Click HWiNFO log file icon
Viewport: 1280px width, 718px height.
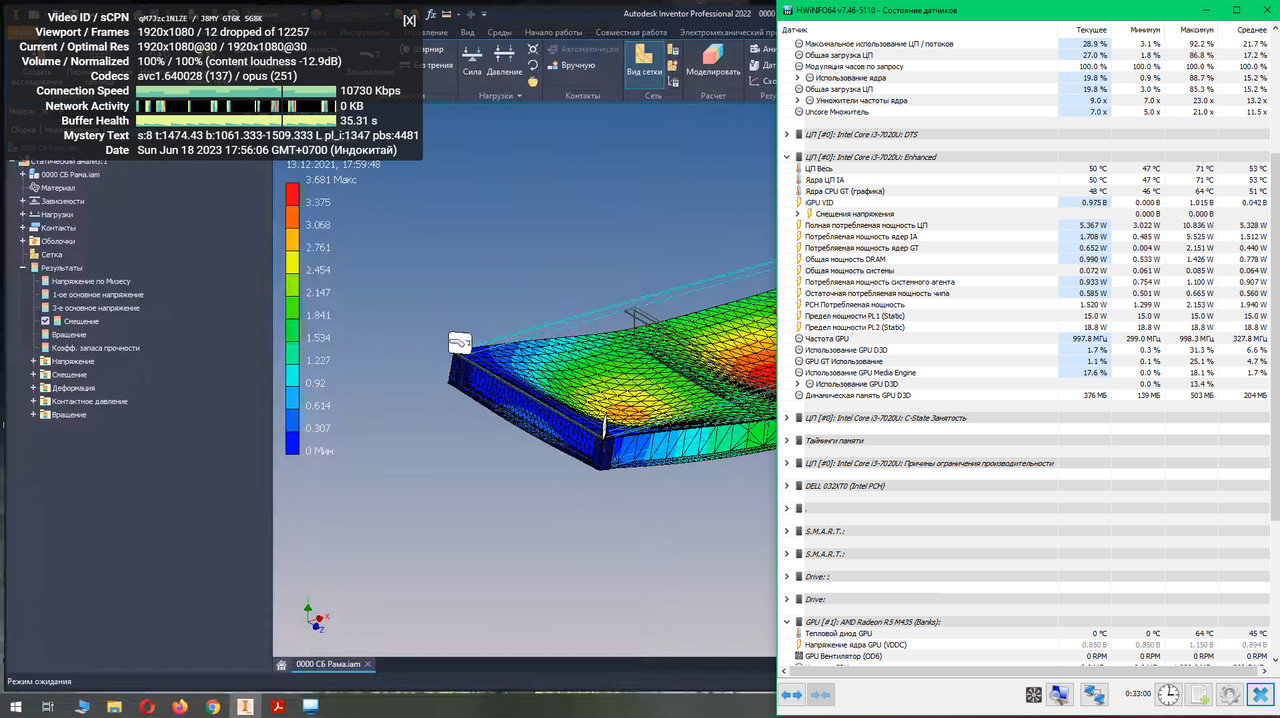(1199, 694)
